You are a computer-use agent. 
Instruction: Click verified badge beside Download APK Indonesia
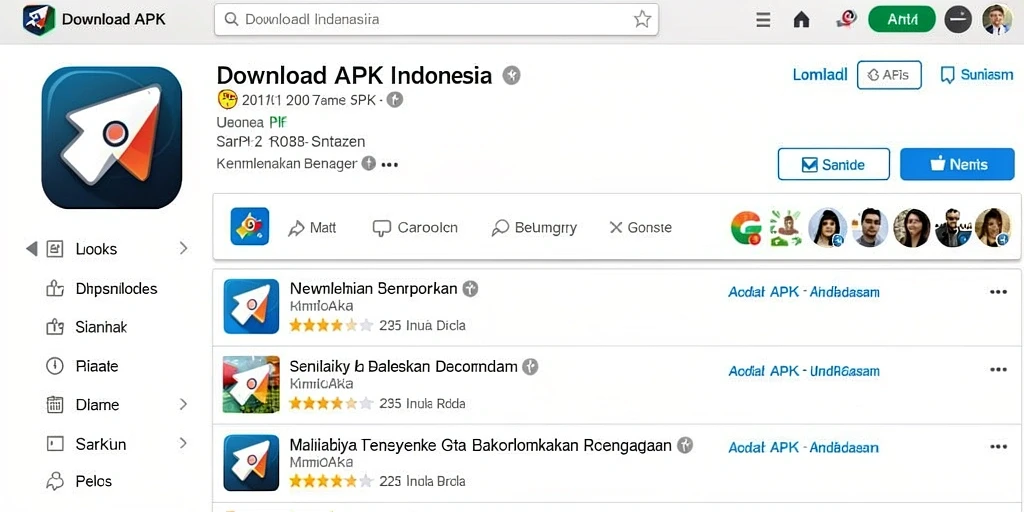point(511,76)
